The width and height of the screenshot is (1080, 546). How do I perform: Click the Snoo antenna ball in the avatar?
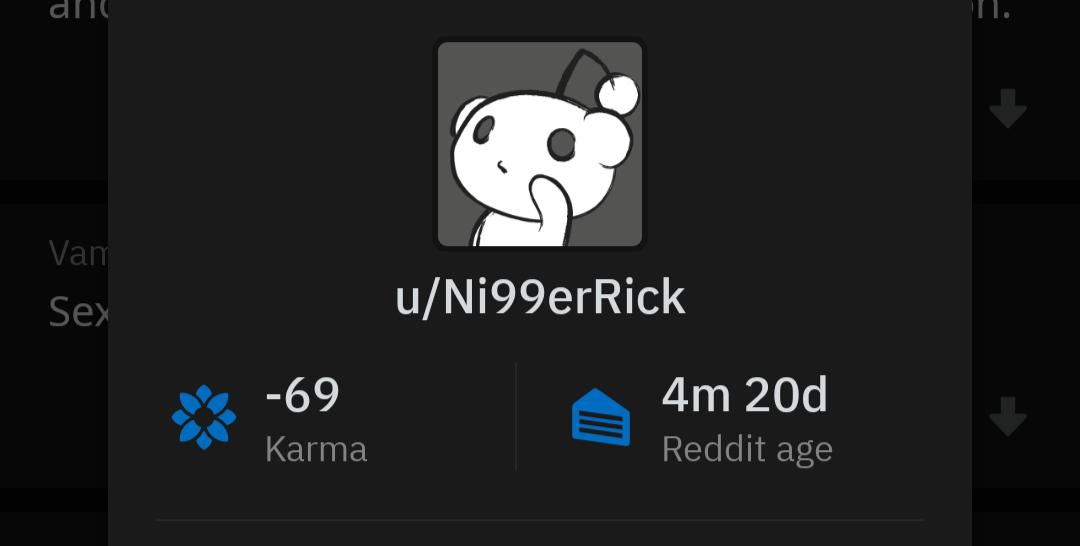(618, 94)
